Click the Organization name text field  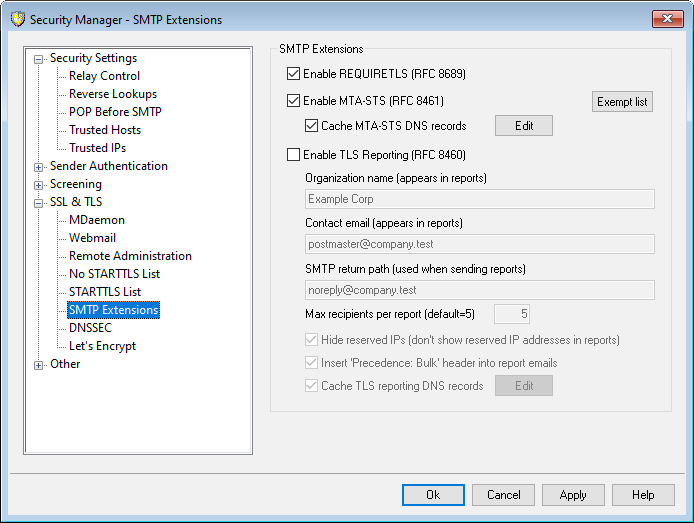coord(479,199)
